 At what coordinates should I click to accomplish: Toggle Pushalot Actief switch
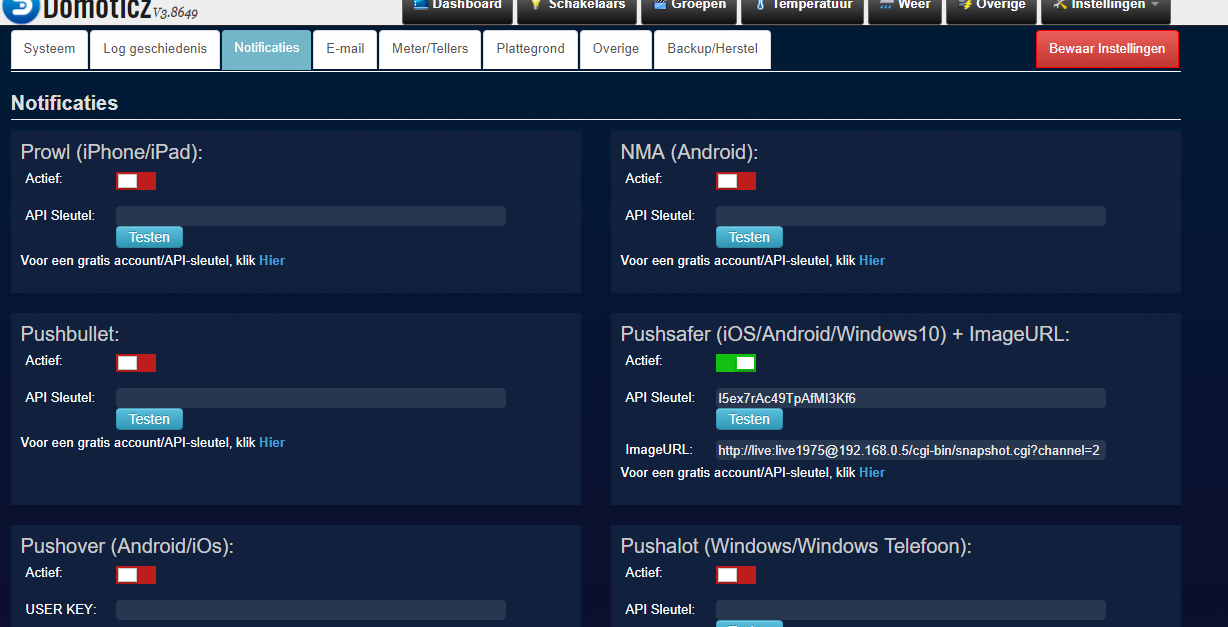point(736,575)
